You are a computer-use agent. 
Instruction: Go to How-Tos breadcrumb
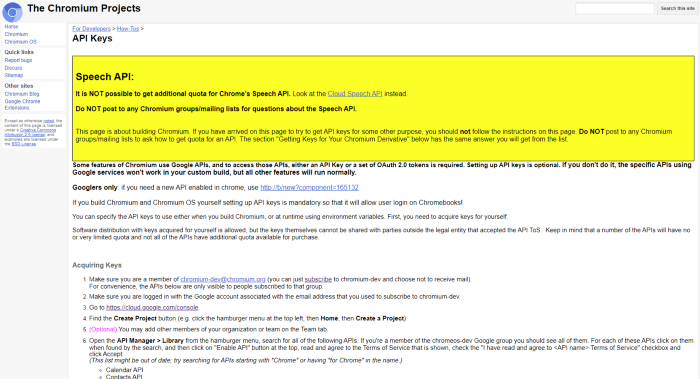pos(128,29)
